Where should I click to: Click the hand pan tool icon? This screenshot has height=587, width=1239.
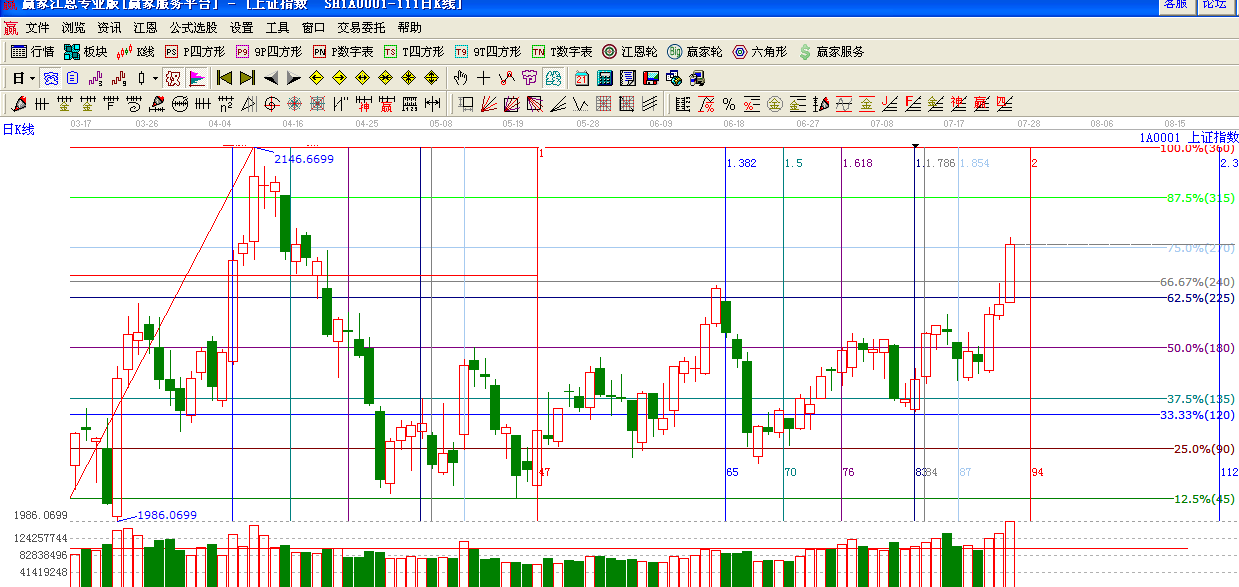460,78
